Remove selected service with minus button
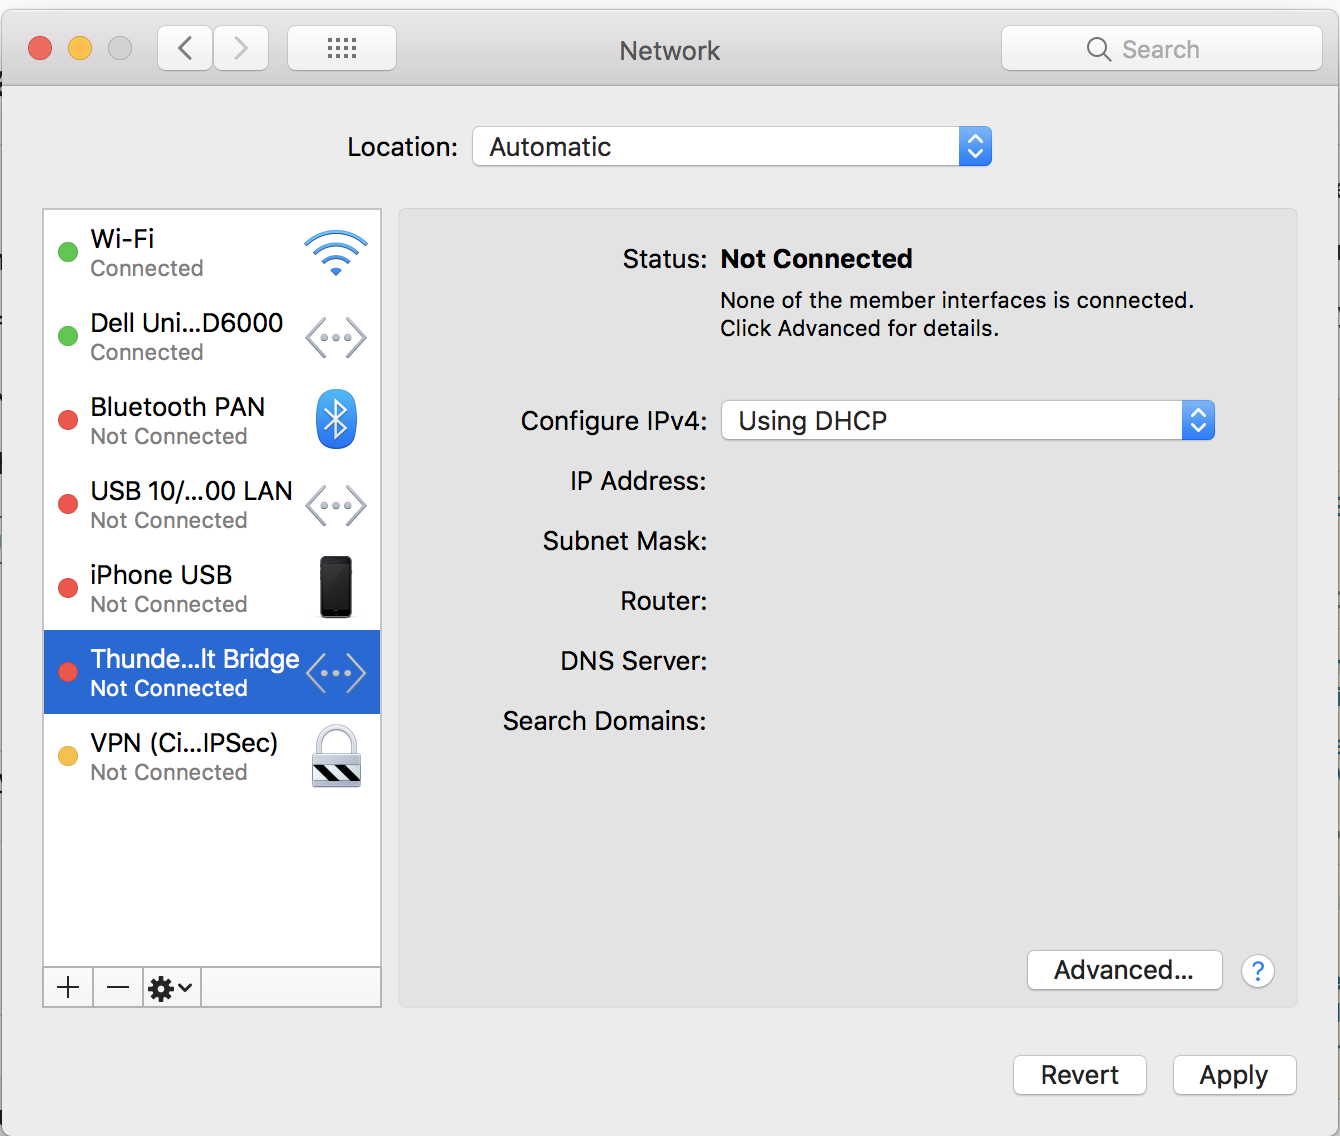 pos(118,988)
